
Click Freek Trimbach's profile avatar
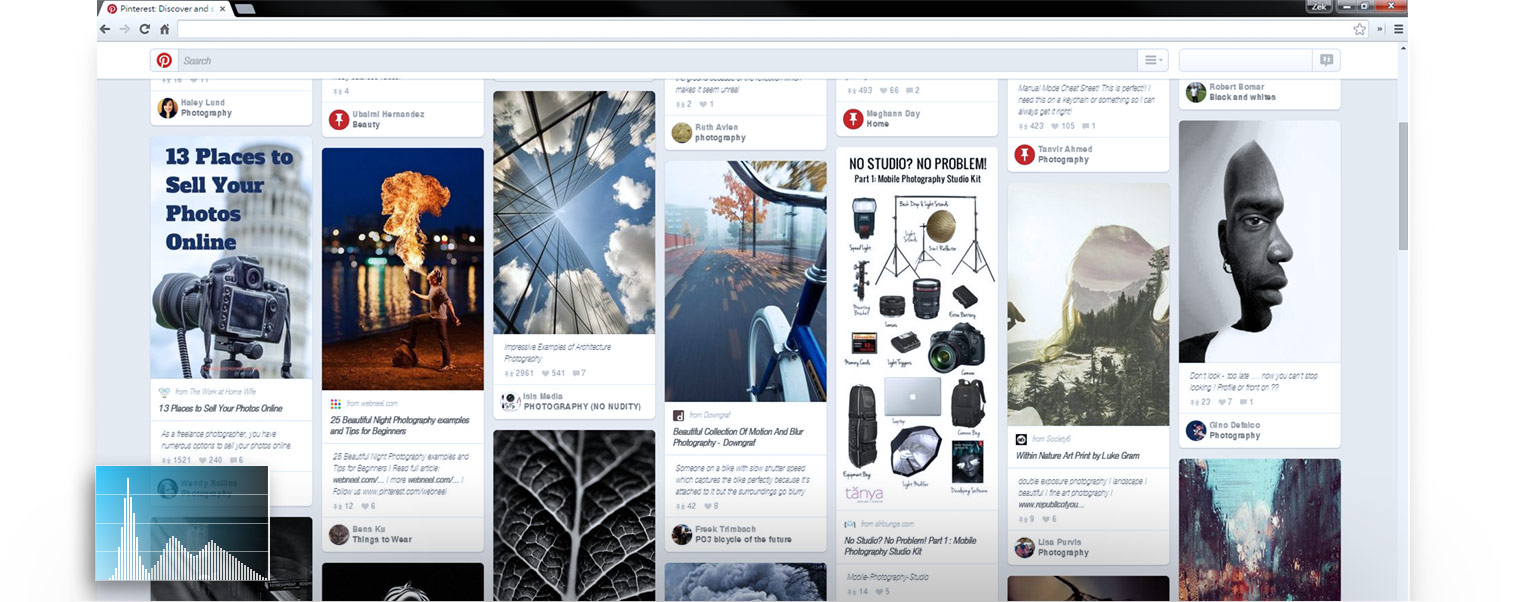click(682, 534)
